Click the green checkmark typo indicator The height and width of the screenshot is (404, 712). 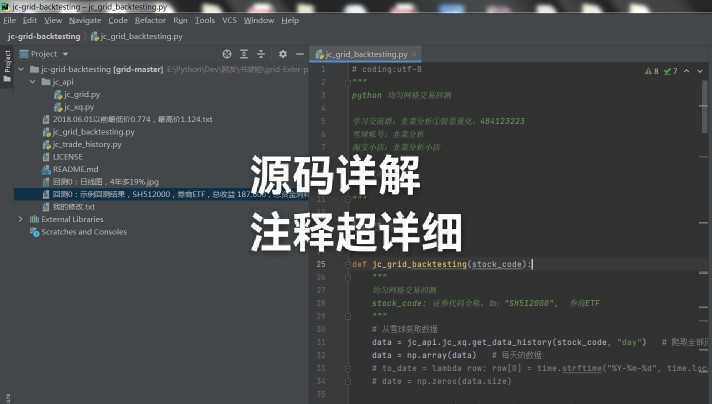tap(671, 71)
